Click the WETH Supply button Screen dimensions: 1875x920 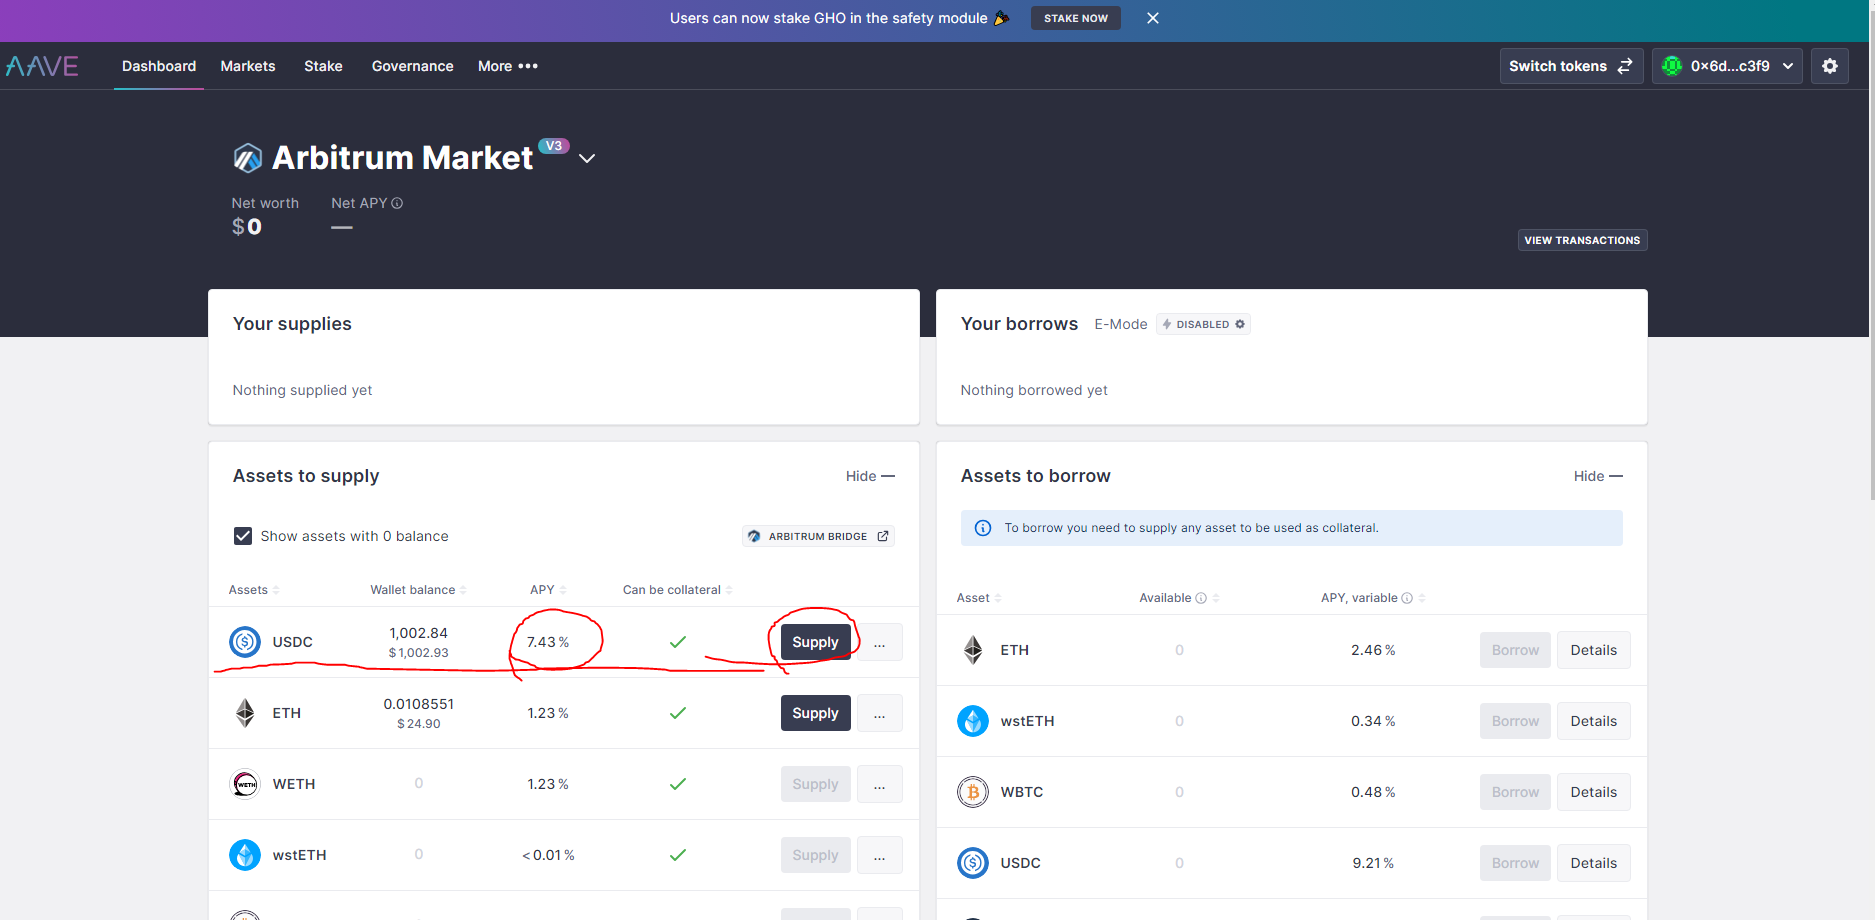(x=815, y=784)
